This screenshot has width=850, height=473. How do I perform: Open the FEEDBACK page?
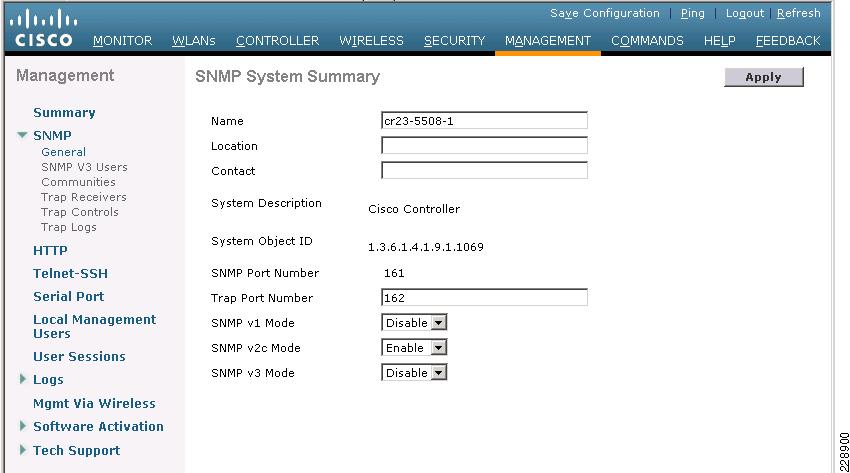(788, 41)
